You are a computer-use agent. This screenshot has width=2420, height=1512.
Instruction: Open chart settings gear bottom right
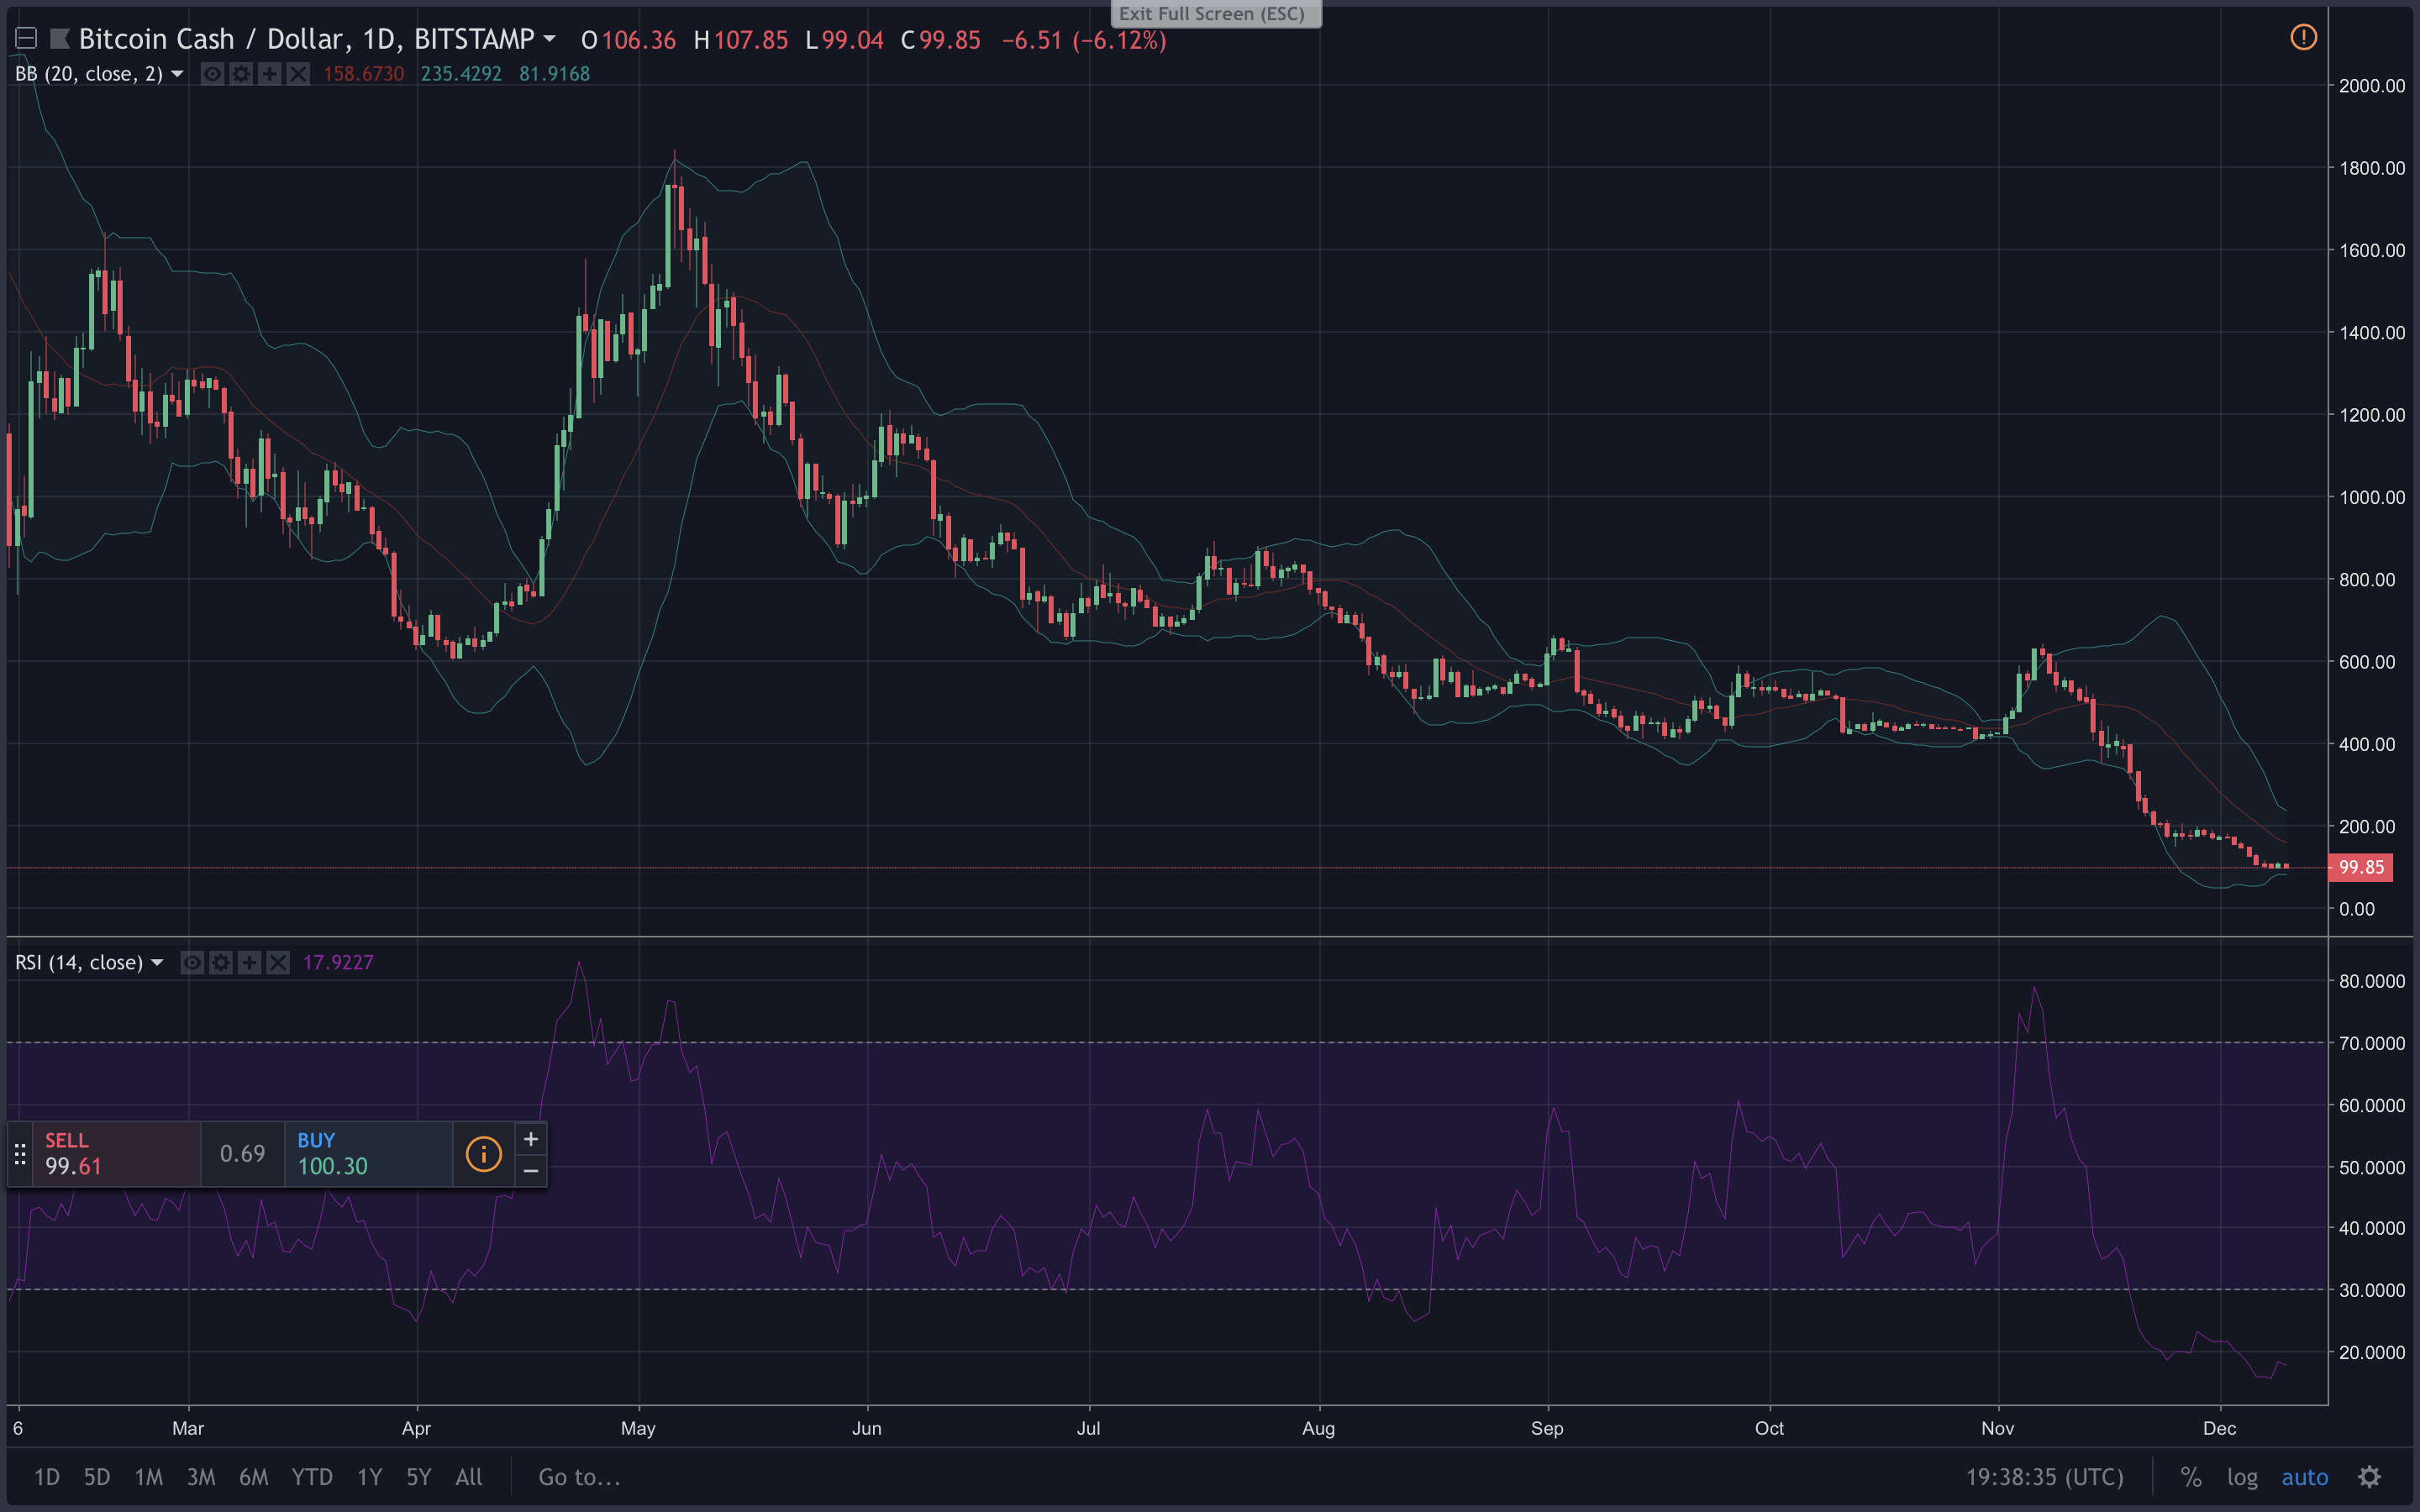pos(2370,1477)
